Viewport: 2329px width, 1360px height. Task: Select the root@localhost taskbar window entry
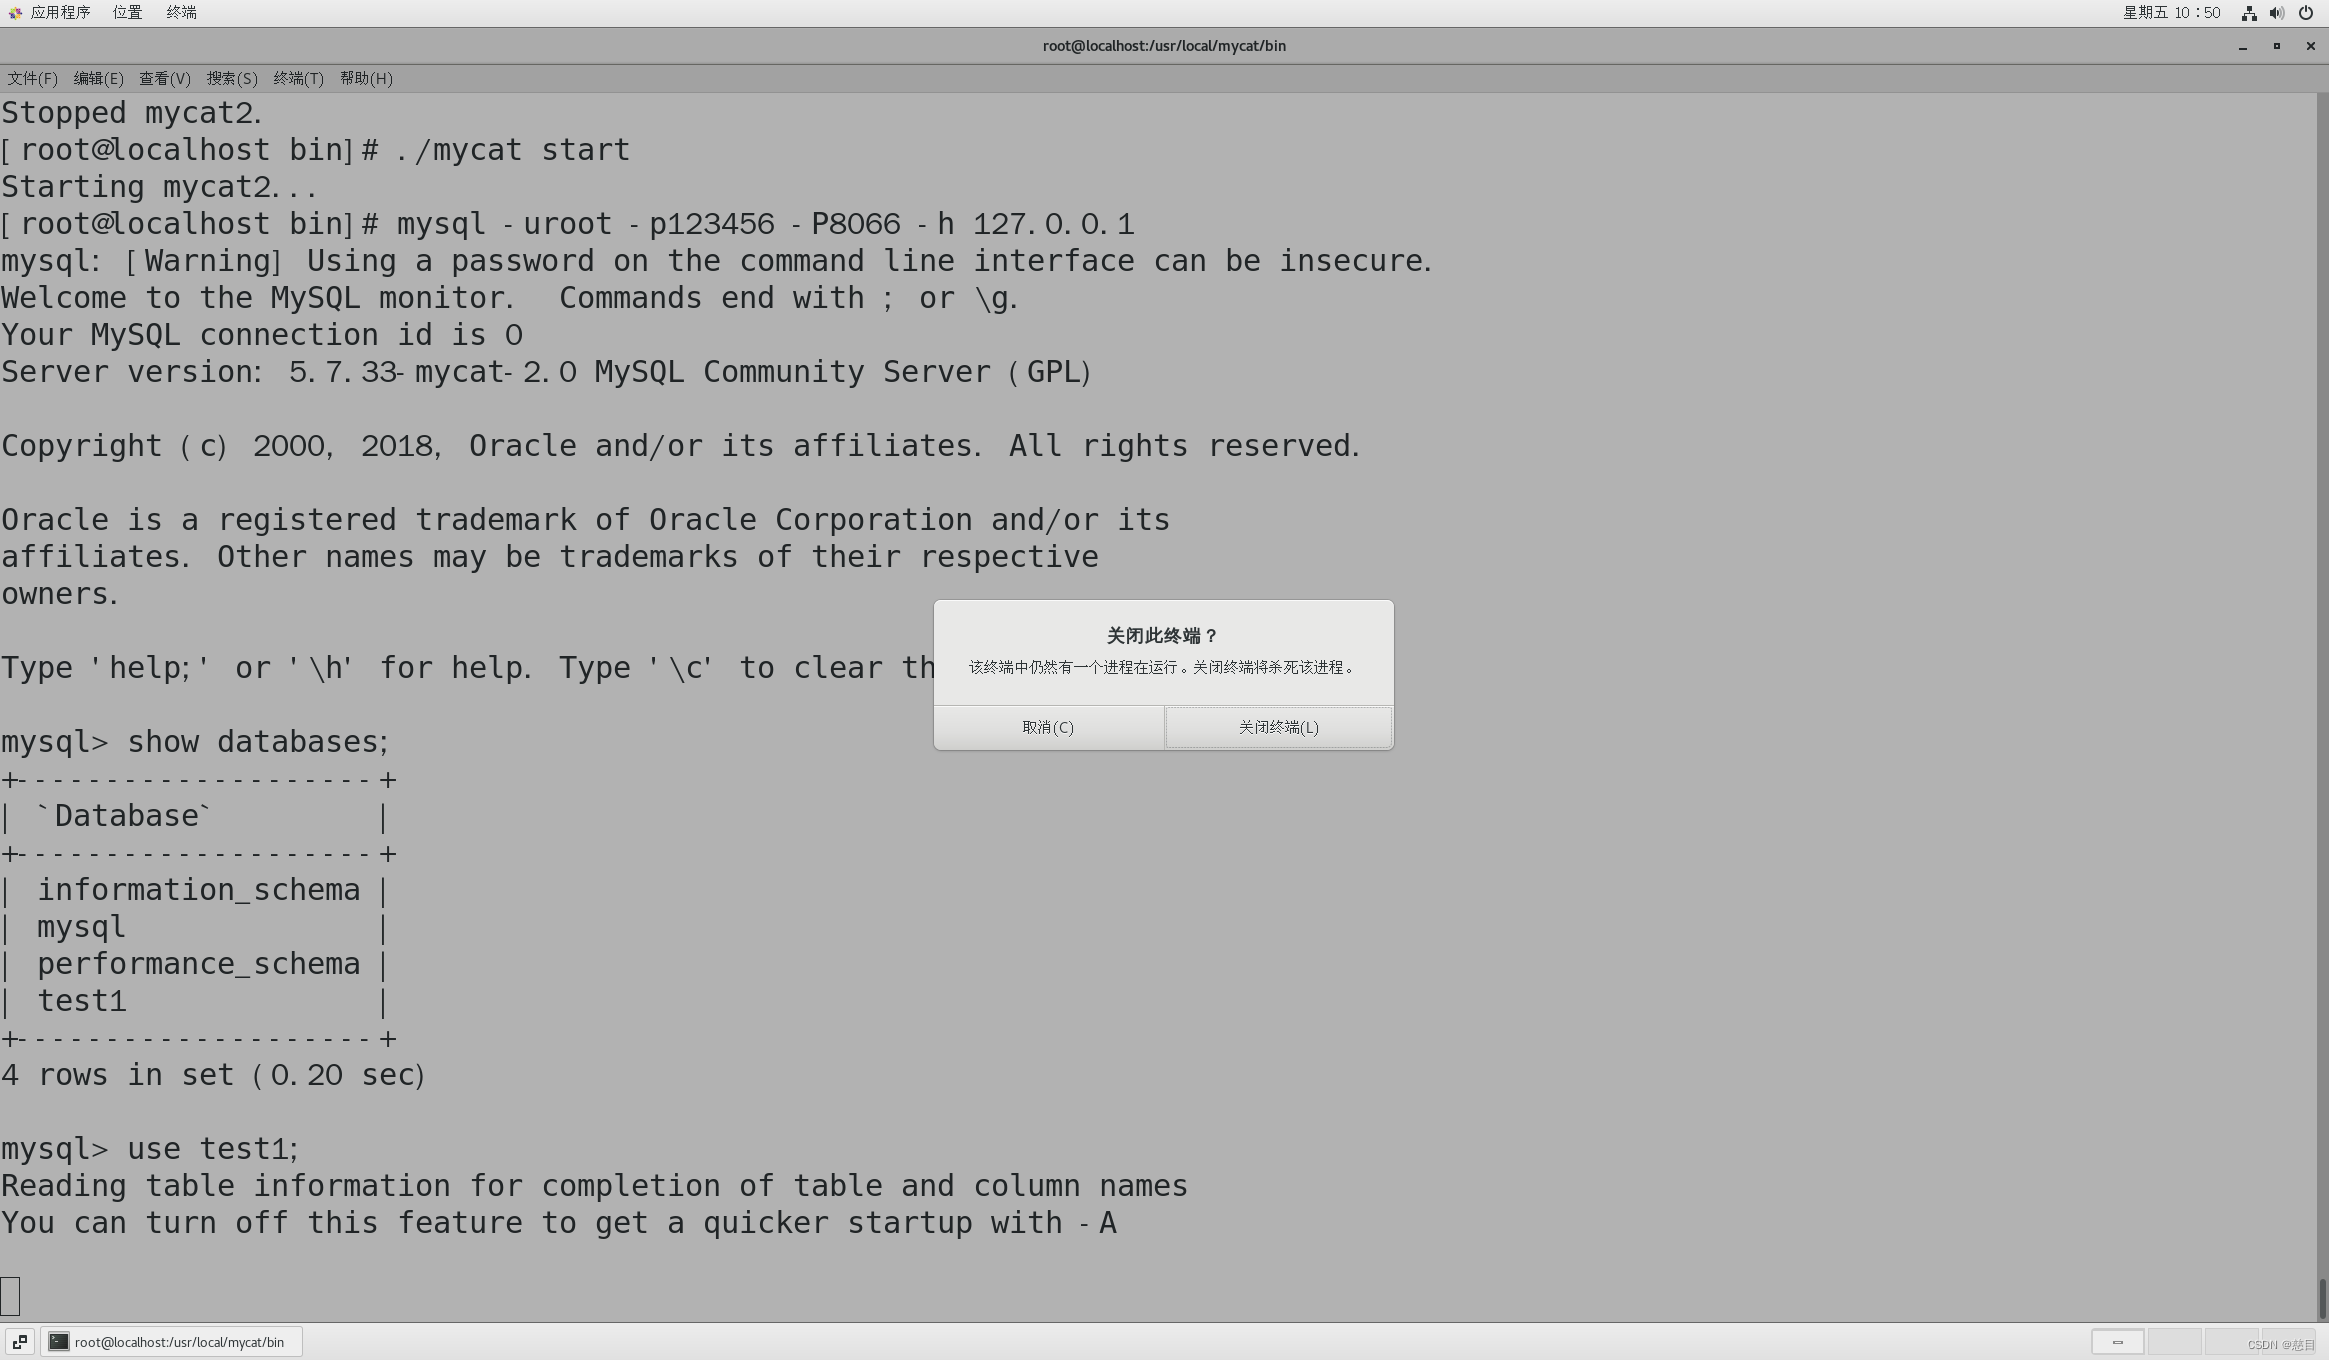(x=171, y=1342)
